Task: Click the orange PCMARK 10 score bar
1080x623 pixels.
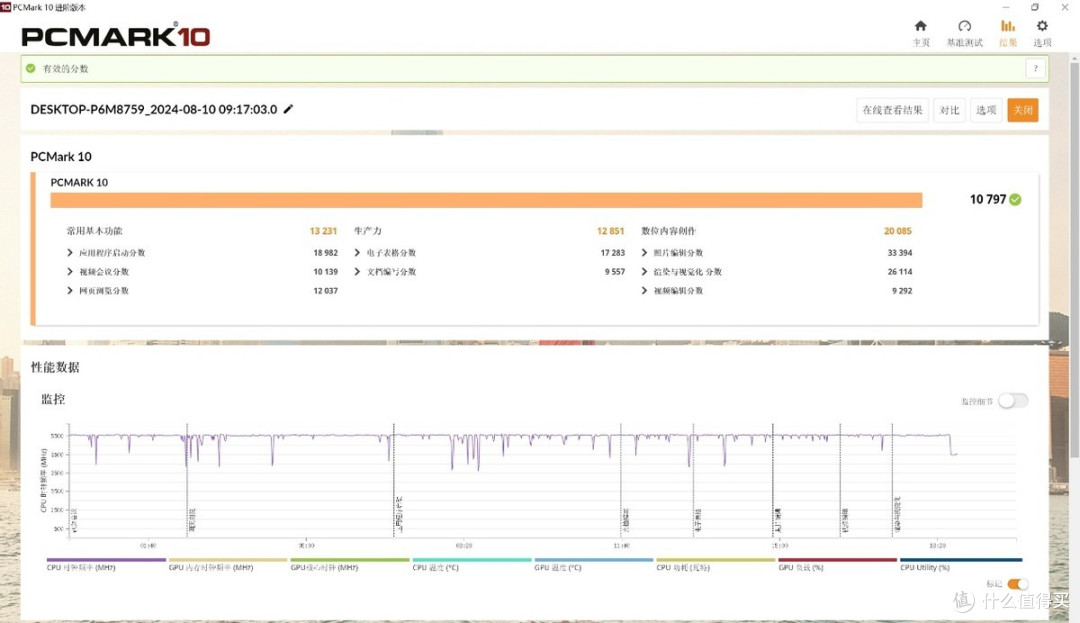Action: point(486,200)
